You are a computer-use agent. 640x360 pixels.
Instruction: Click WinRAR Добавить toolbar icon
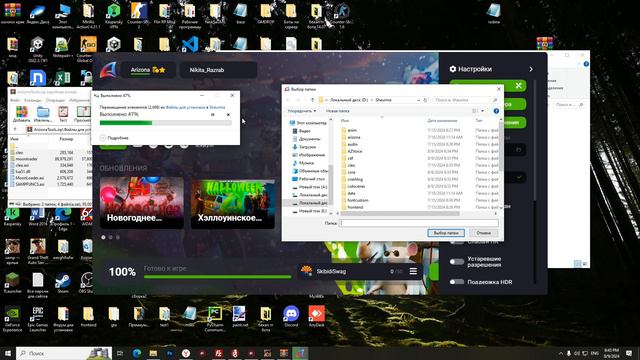[21, 114]
